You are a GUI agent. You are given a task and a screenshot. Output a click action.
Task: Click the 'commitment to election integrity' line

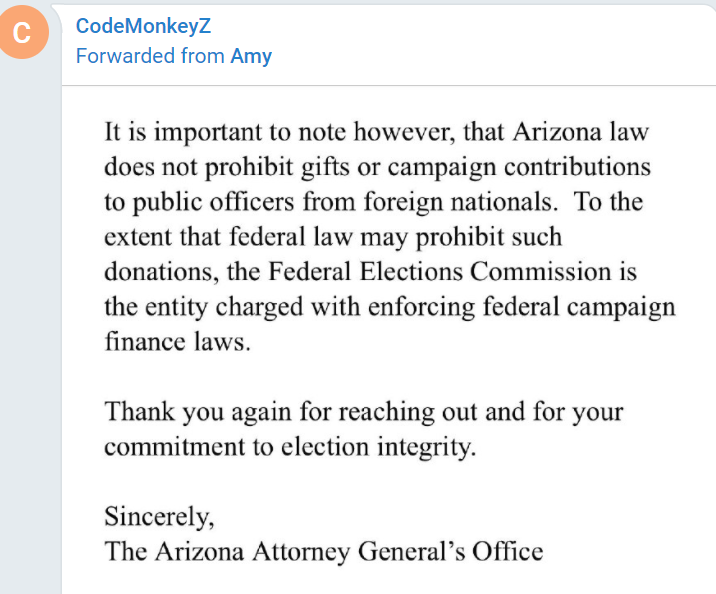pyautogui.click(x=290, y=447)
